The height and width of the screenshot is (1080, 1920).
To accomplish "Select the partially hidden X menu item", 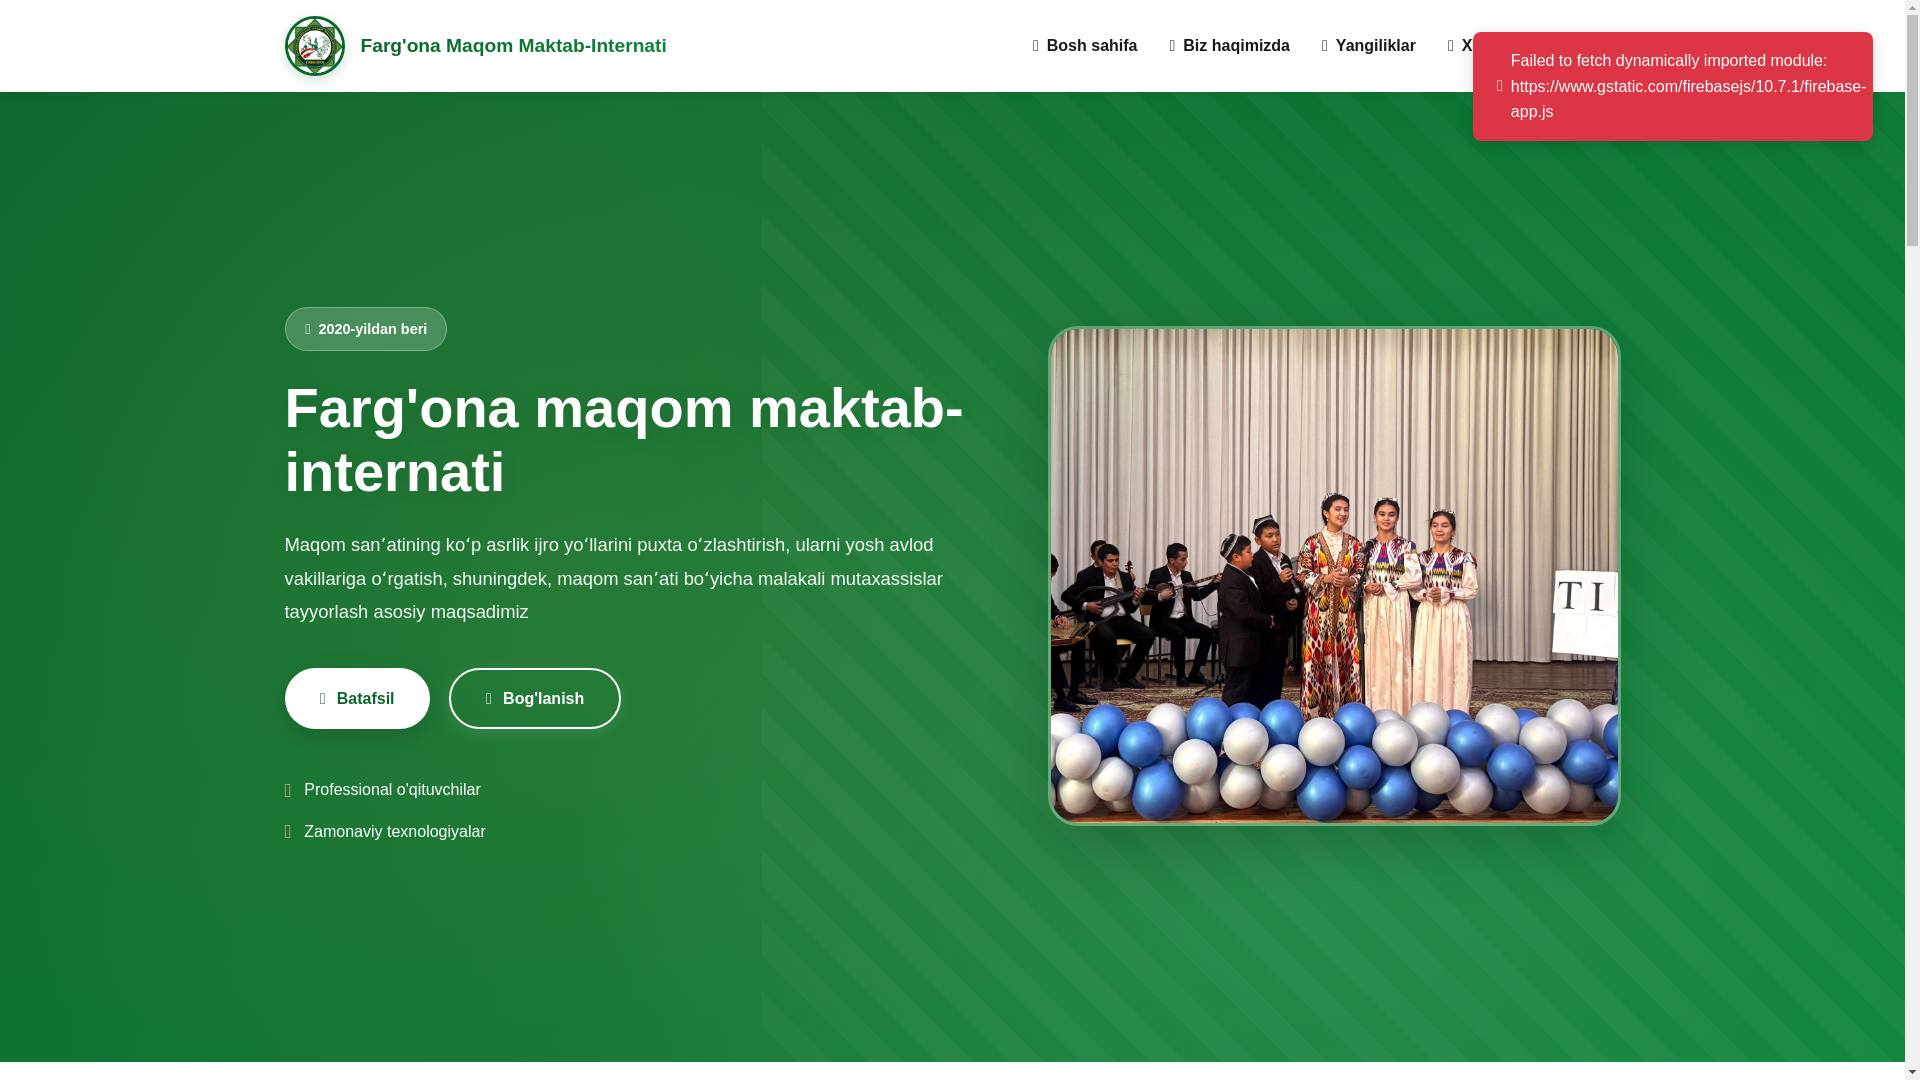I will pyautogui.click(x=1460, y=46).
